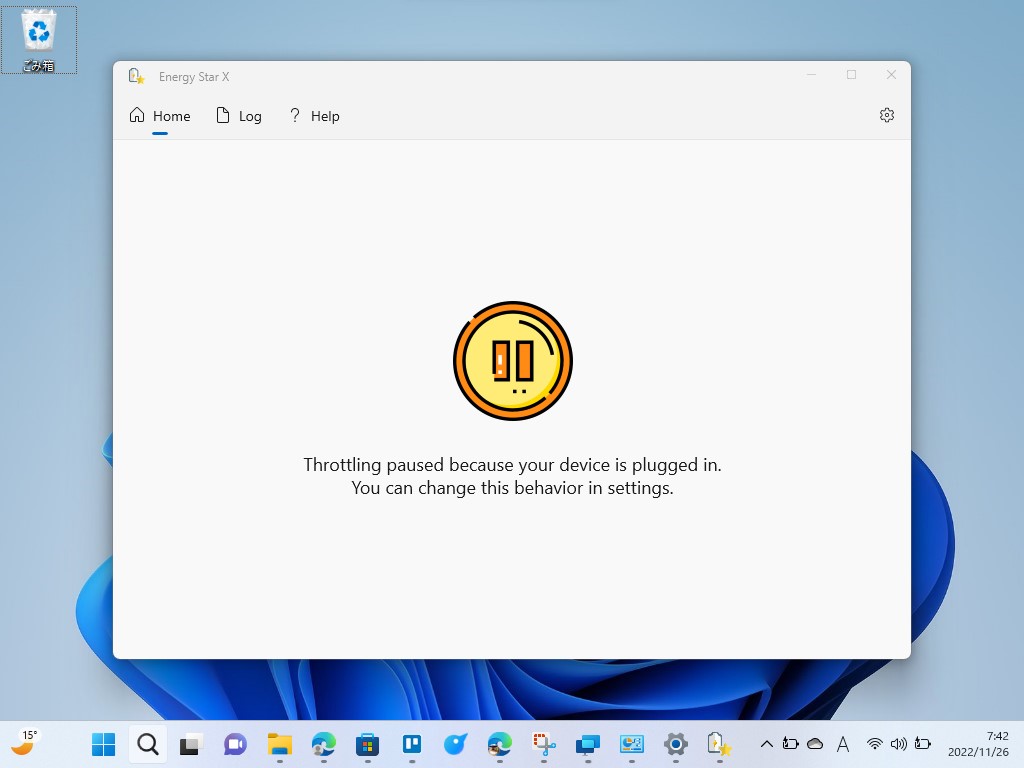
Task: Click the Energy Star X title bar icon
Action: [x=136, y=76]
